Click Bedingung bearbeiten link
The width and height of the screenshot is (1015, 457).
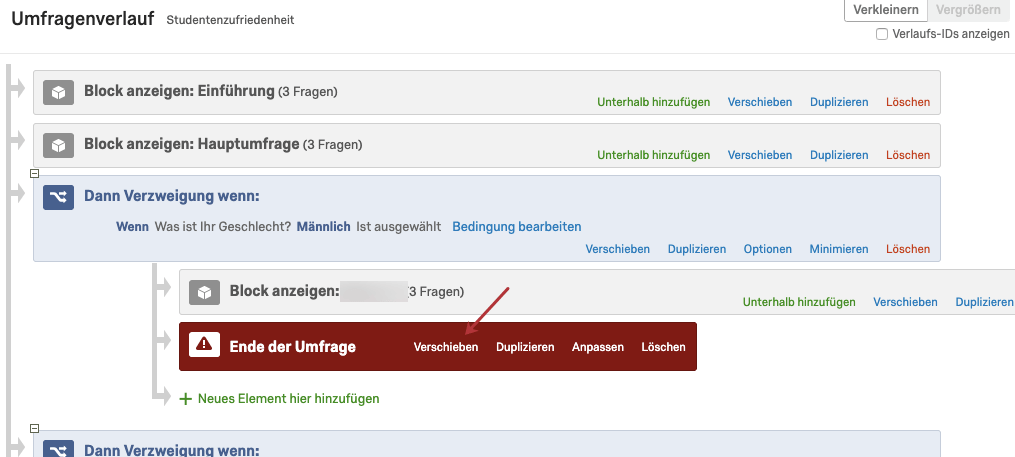517,227
